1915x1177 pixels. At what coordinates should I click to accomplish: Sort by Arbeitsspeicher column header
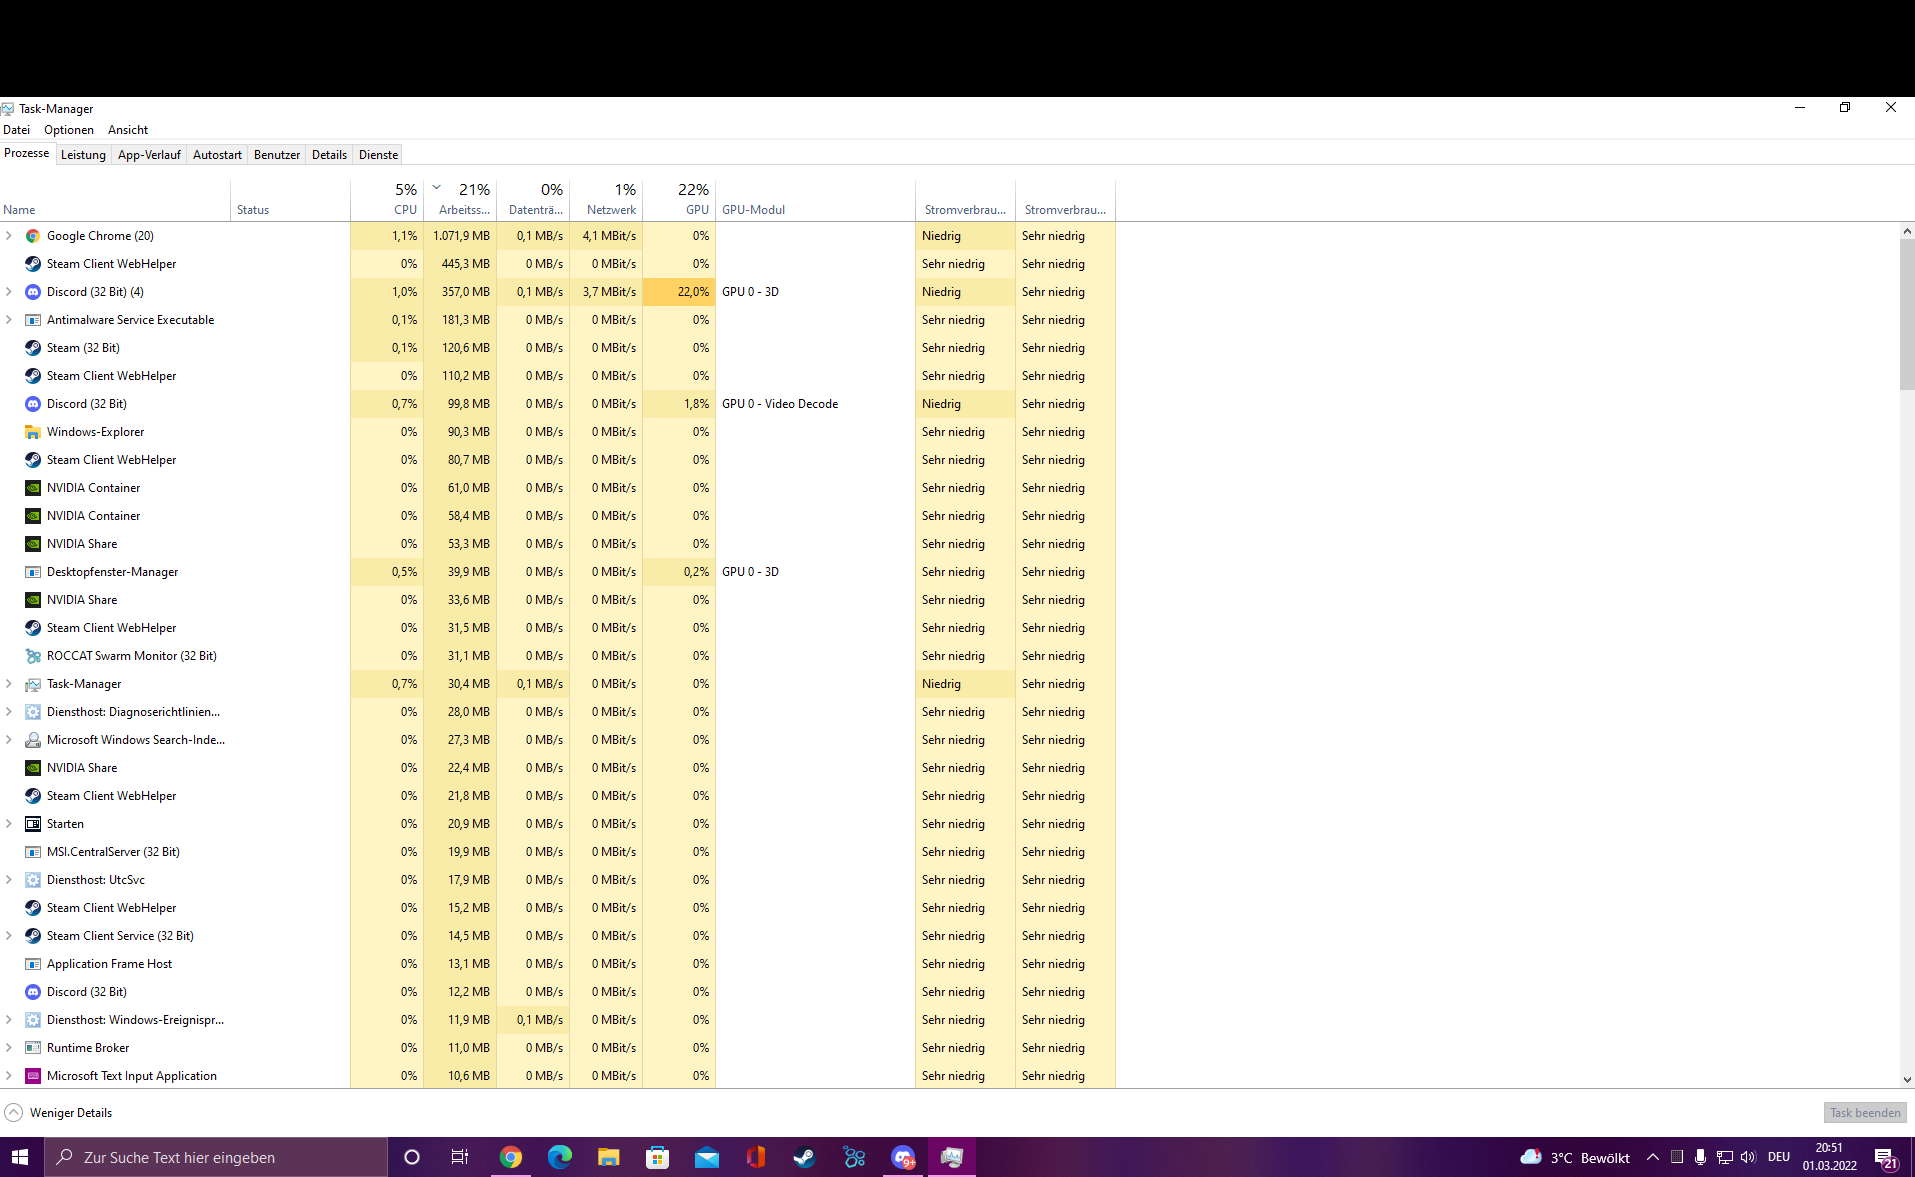[460, 200]
